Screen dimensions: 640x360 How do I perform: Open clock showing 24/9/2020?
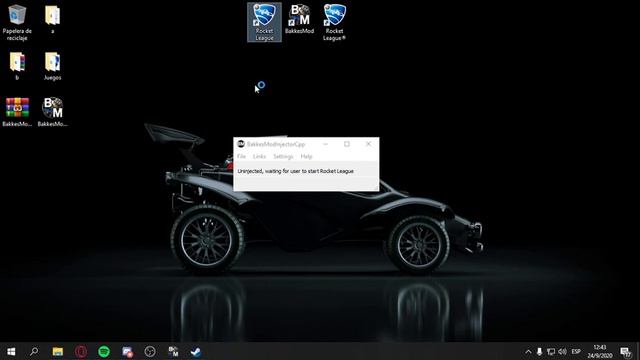pos(600,351)
